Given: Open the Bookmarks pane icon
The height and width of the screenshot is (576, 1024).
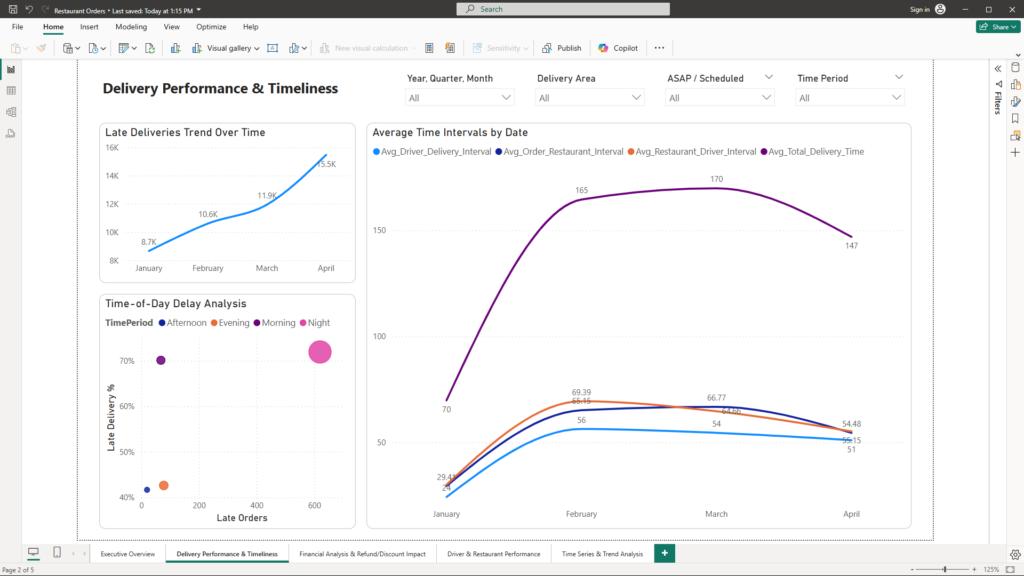Looking at the screenshot, I should [x=1015, y=118].
